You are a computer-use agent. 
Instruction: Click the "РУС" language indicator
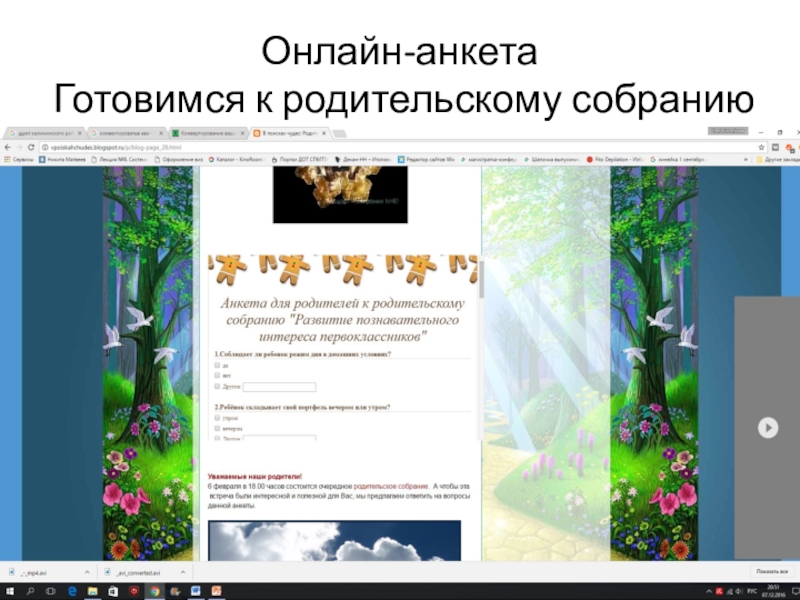(x=752, y=592)
